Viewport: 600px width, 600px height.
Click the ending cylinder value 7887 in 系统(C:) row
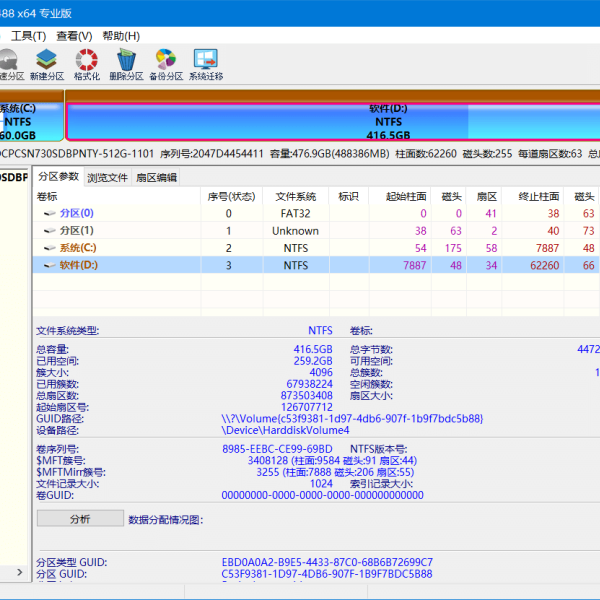tap(548, 248)
